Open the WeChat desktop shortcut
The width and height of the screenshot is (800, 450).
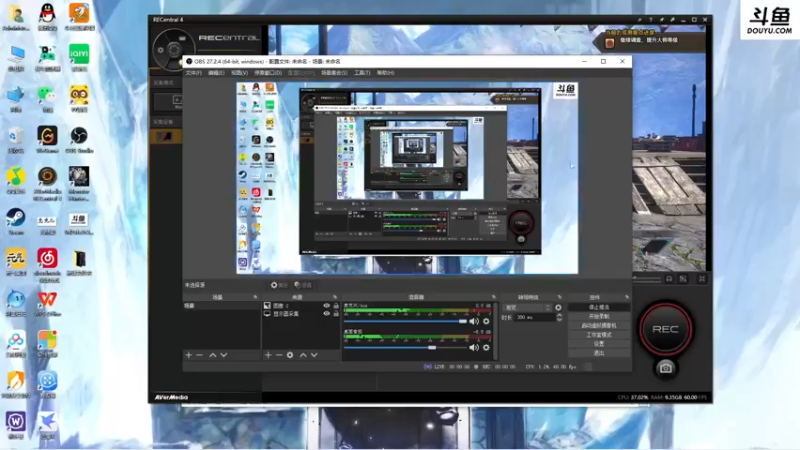pyautogui.click(x=47, y=98)
